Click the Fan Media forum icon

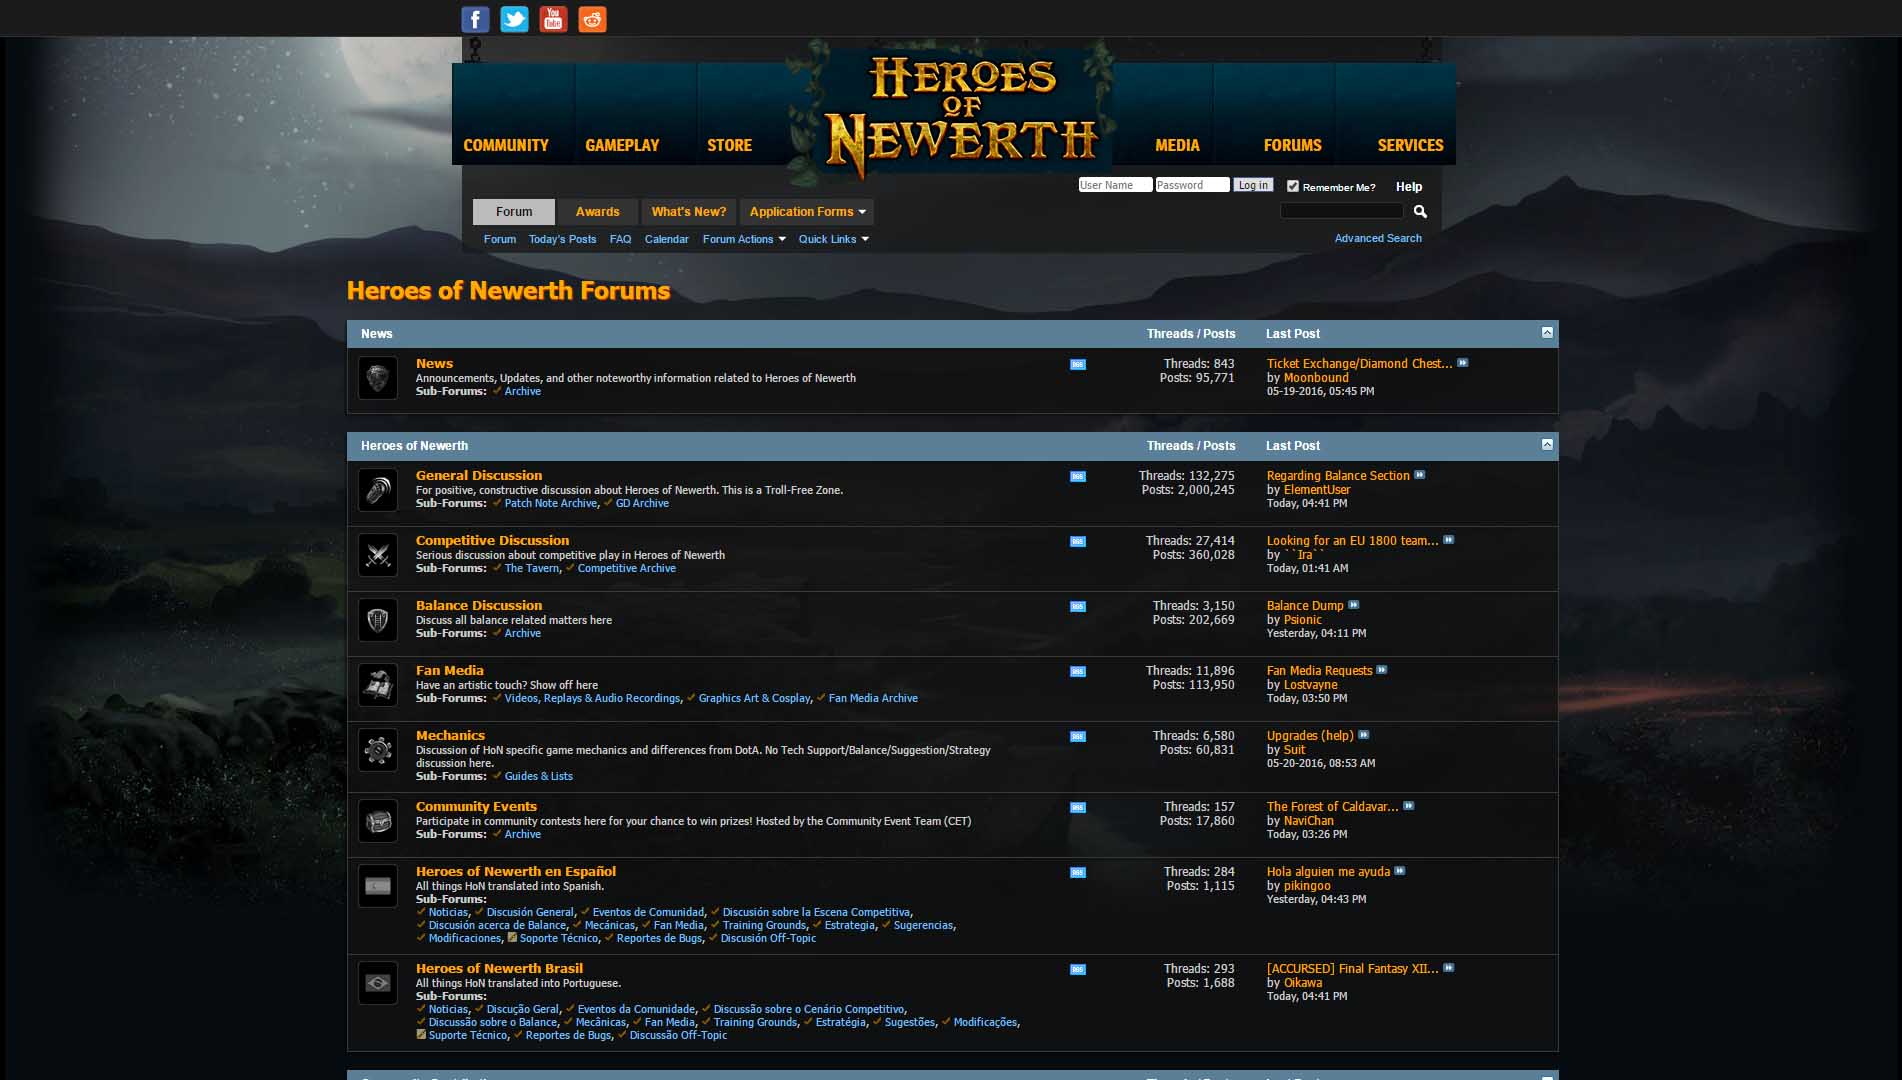(378, 685)
